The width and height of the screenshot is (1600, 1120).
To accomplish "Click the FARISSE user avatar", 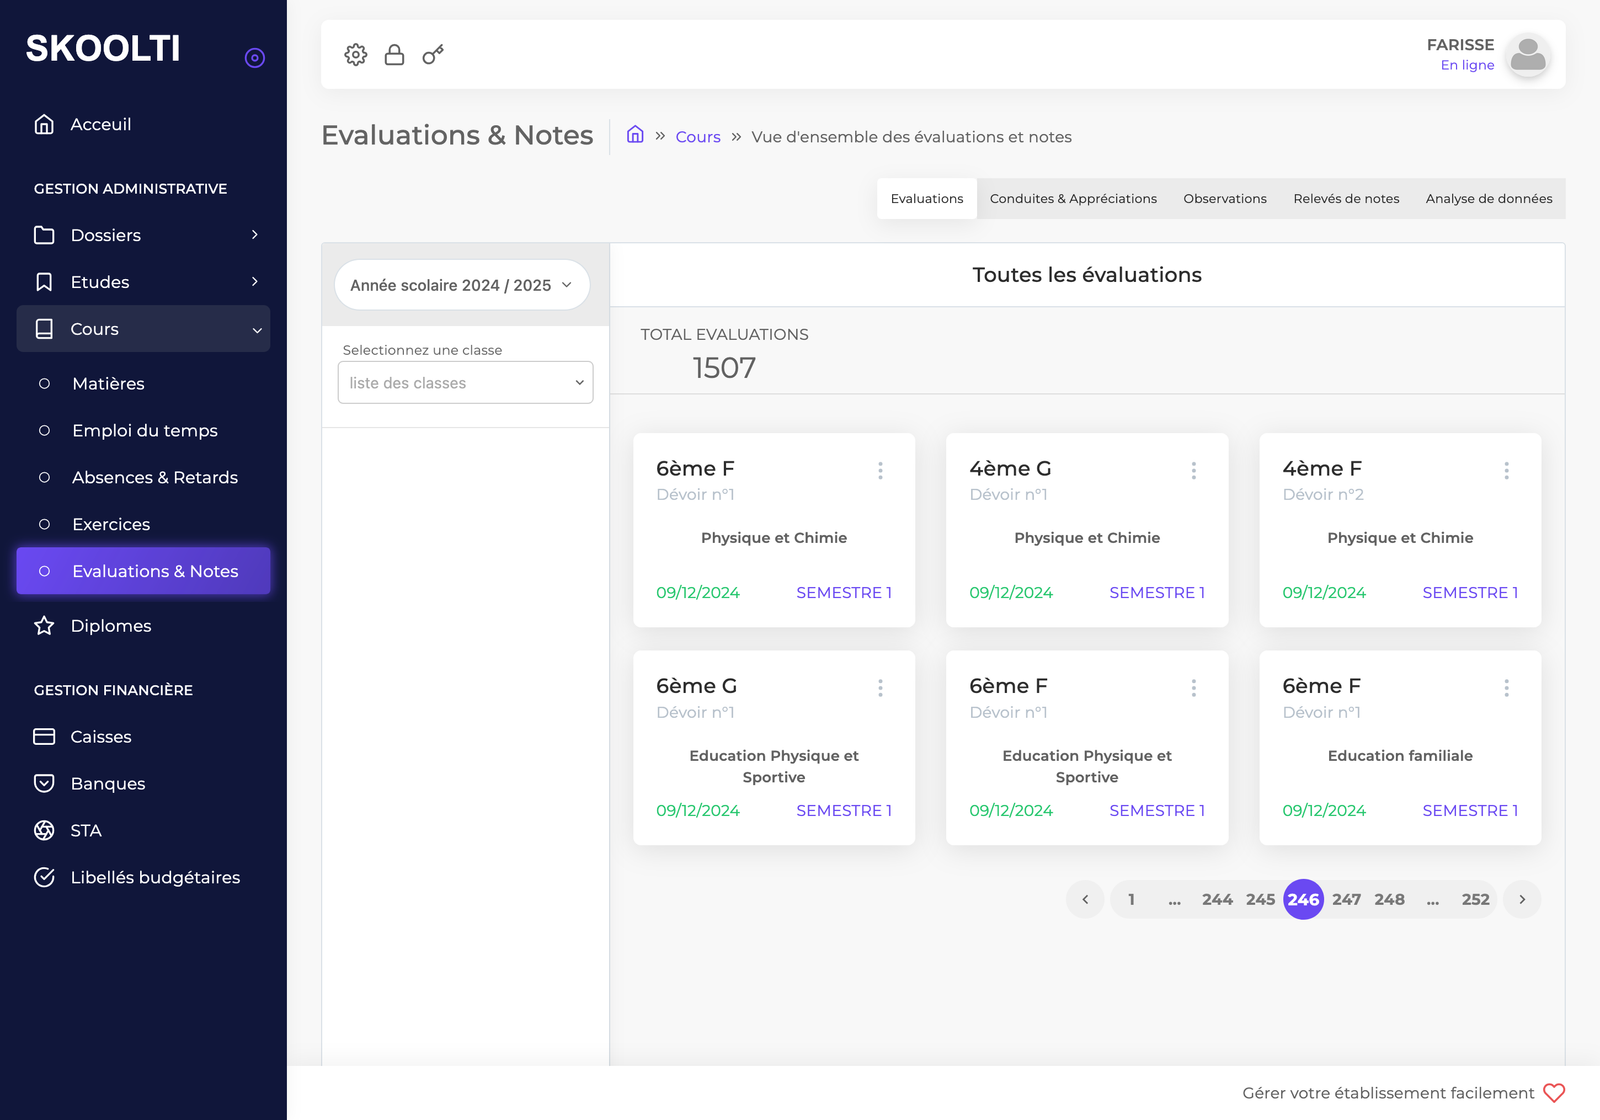I will pyautogui.click(x=1527, y=55).
